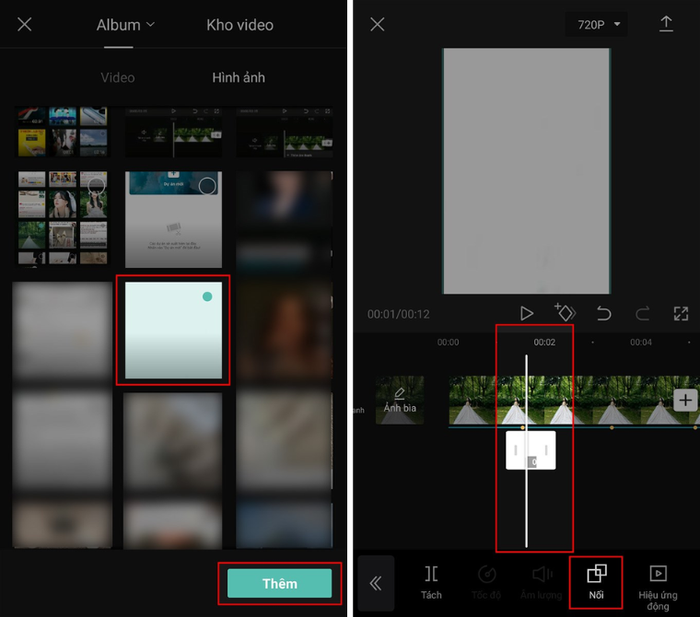This screenshot has width=700, height=617.
Task: Tick the selection circle on the photo collage thumbnail
Action: click(96, 186)
